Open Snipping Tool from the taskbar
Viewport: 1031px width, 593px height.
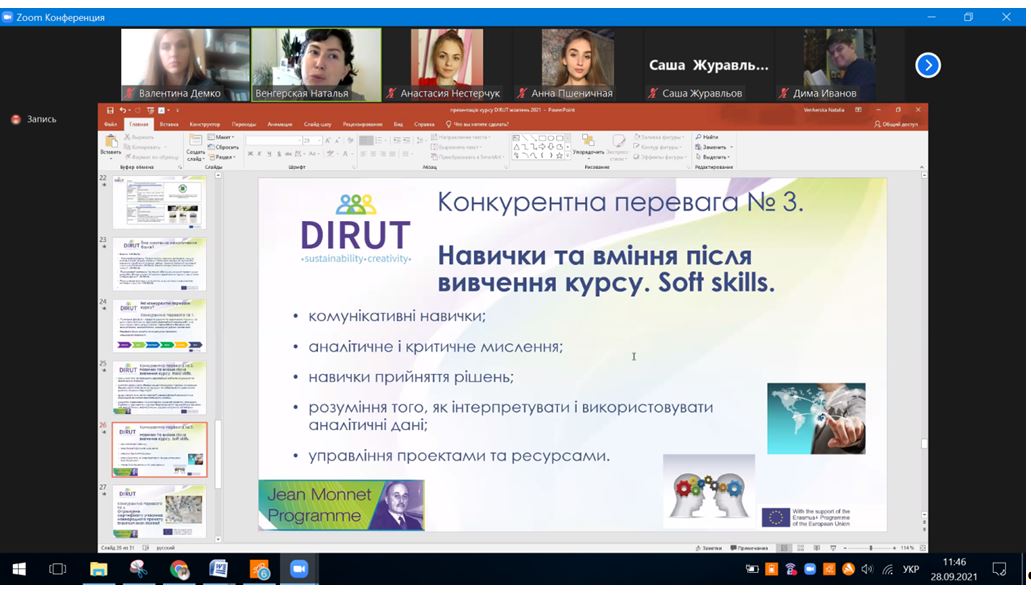coord(138,569)
